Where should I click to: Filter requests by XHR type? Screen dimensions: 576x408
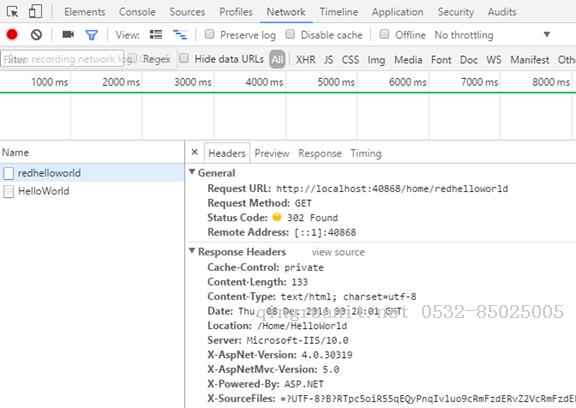(x=306, y=59)
